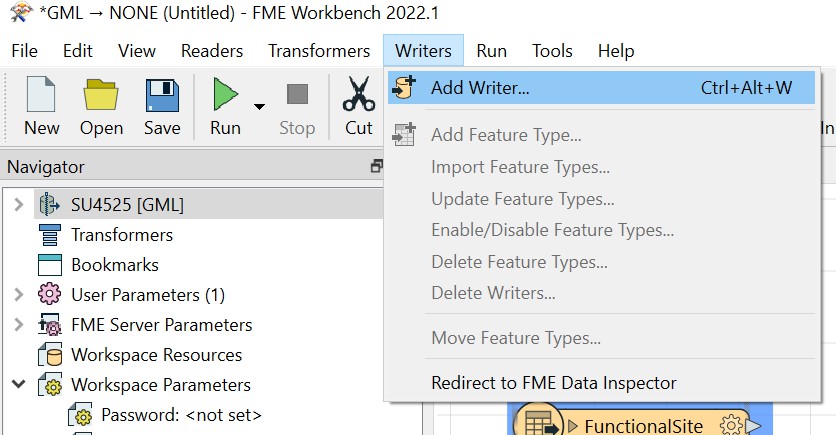Select User Parameters (1) row

coord(148,295)
